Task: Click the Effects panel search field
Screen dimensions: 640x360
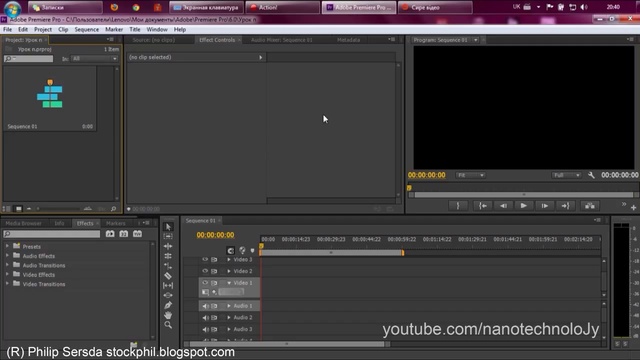Action: click(51, 234)
